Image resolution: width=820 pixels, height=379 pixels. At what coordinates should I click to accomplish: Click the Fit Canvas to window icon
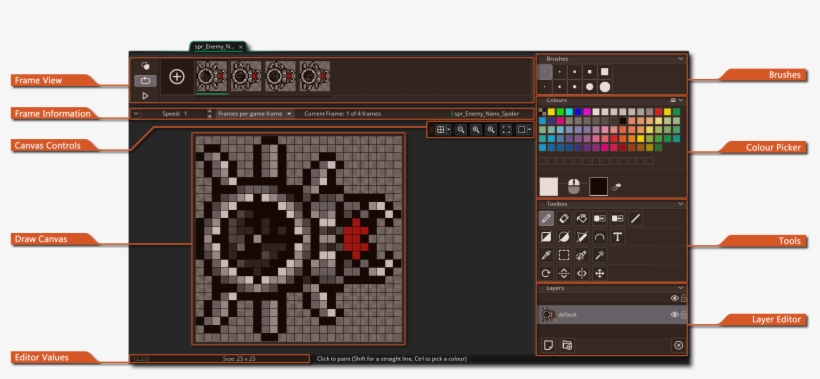pos(506,130)
